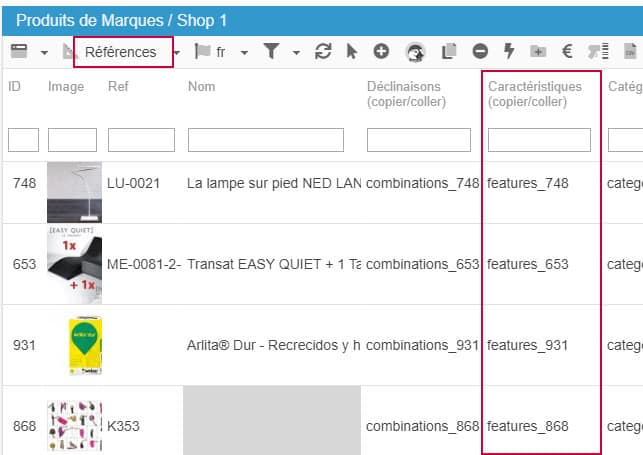Click the filter funnel icon
The image size is (643, 455).
(x=272, y=52)
